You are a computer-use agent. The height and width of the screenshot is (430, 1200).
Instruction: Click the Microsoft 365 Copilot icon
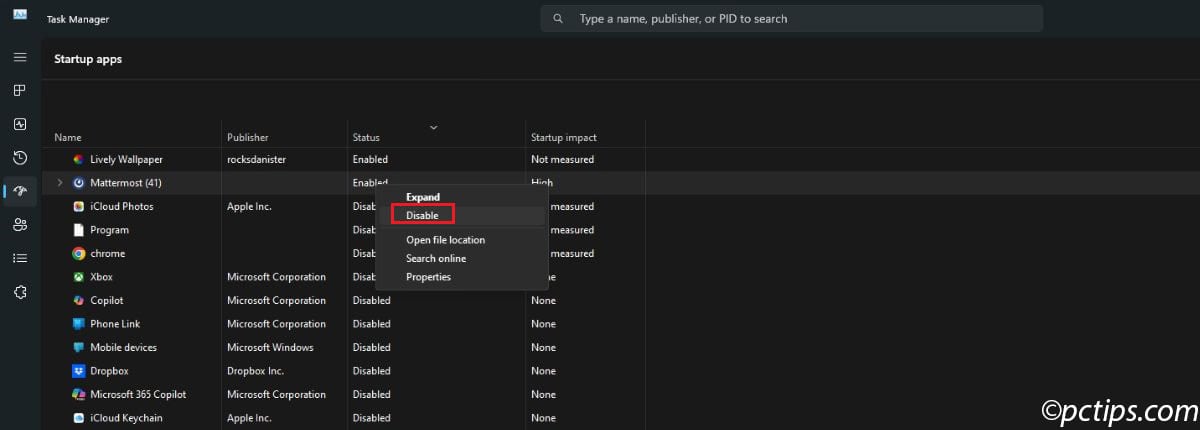(x=79, y=394)
